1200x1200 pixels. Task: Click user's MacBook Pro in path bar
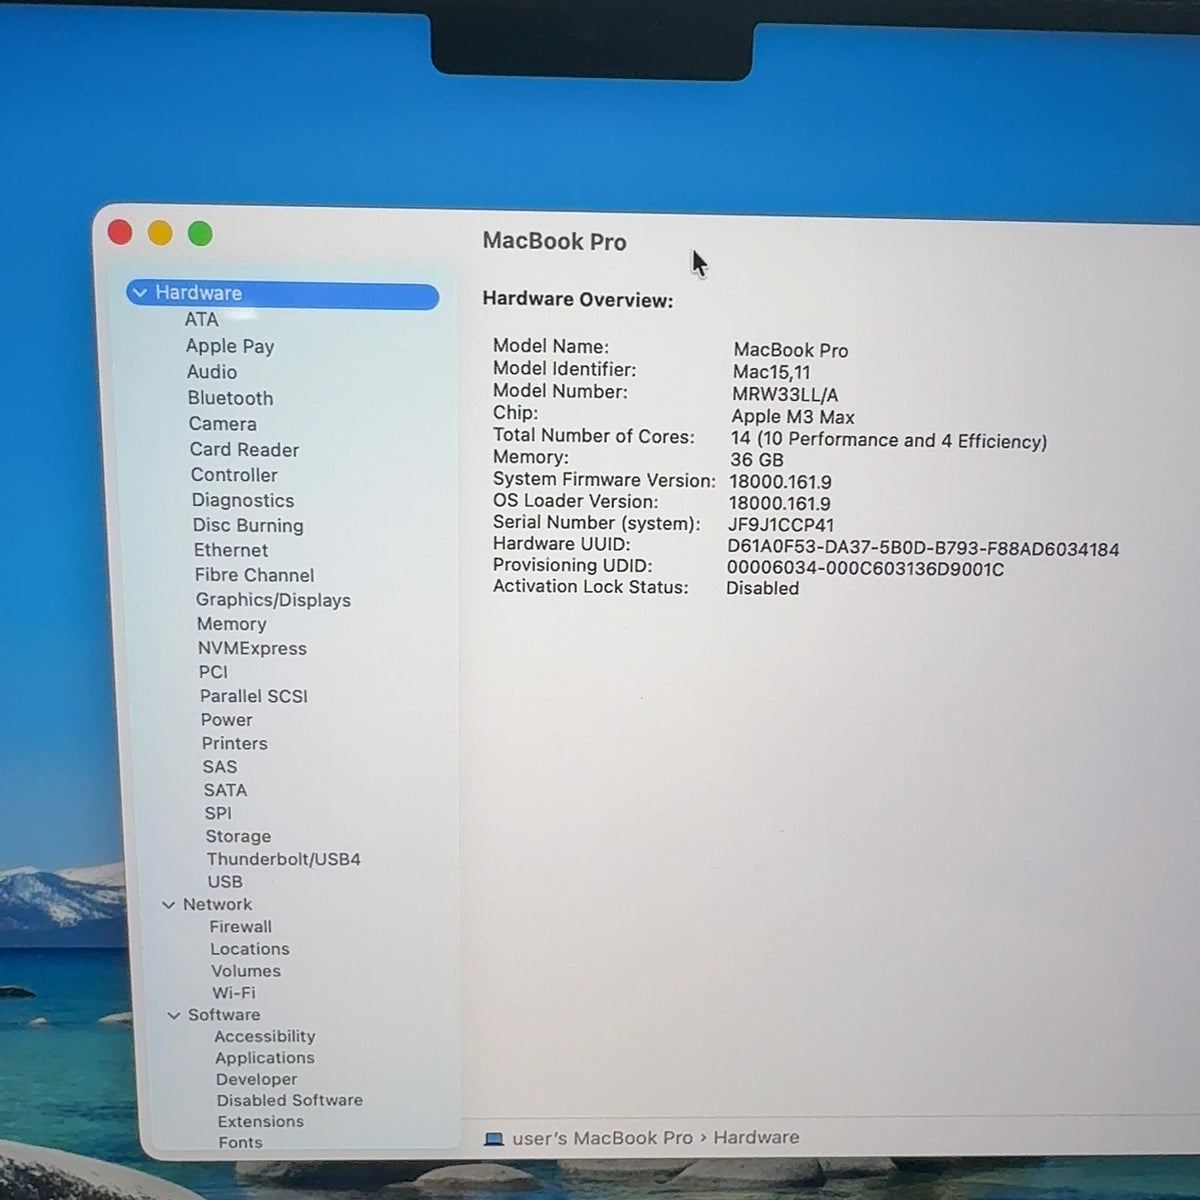click(x=602, y=1138)
